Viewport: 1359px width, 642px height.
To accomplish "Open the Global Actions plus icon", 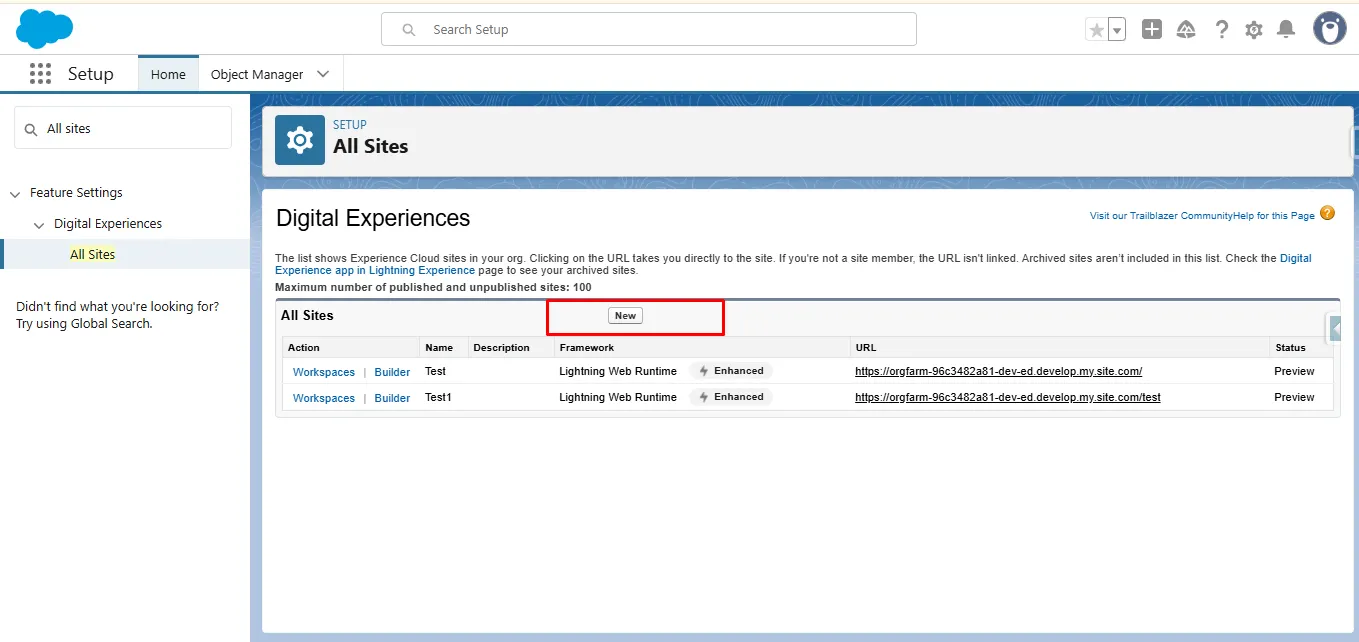I will click(x=1152, y=30).
